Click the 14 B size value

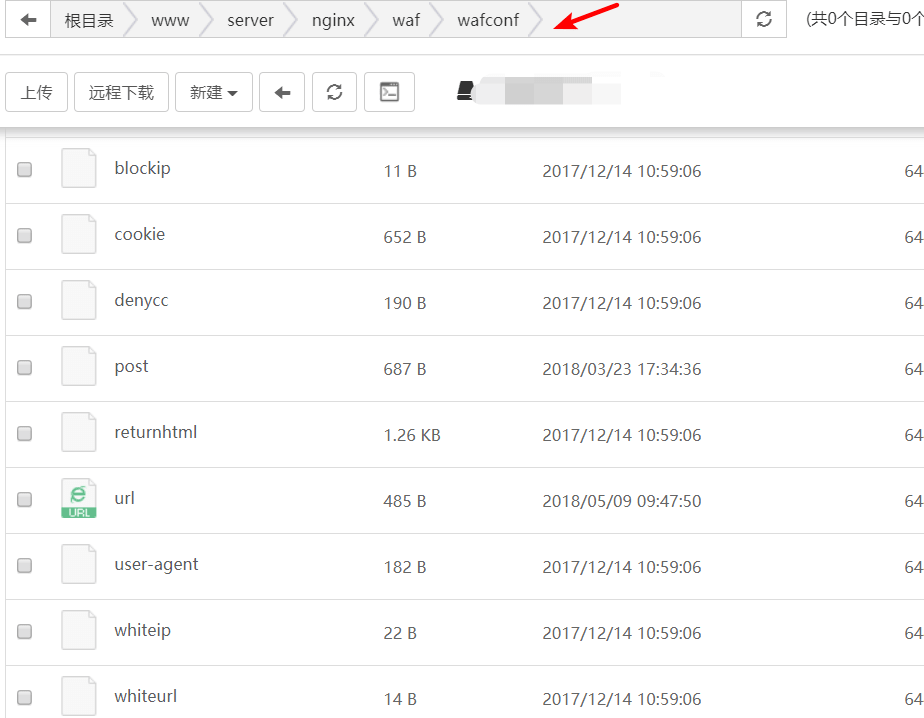coord(400,699)
